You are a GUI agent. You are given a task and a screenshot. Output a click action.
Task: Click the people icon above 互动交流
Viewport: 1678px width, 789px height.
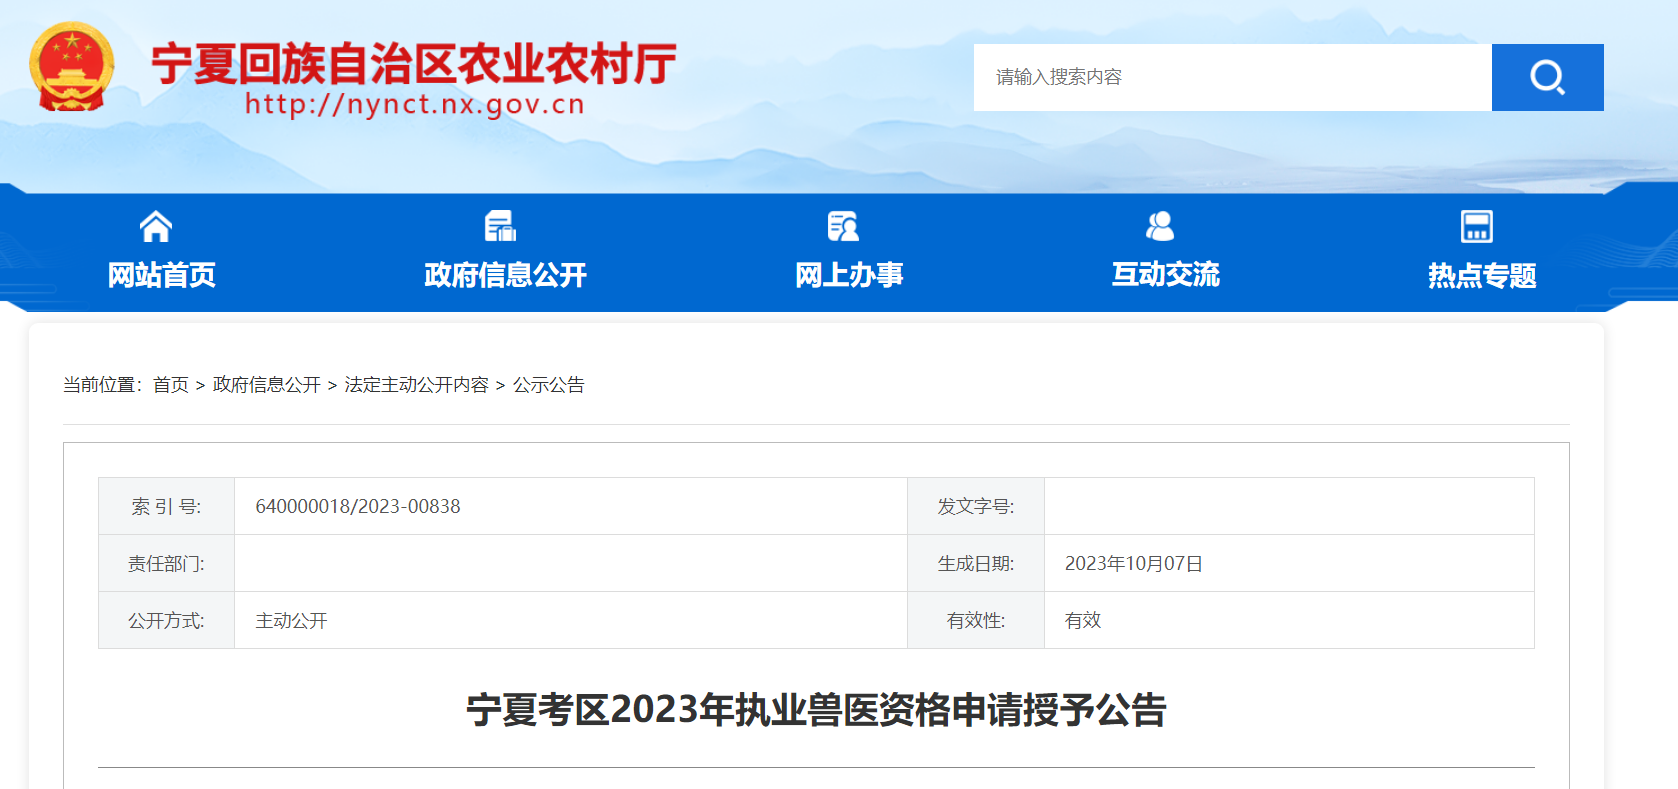1160,226
